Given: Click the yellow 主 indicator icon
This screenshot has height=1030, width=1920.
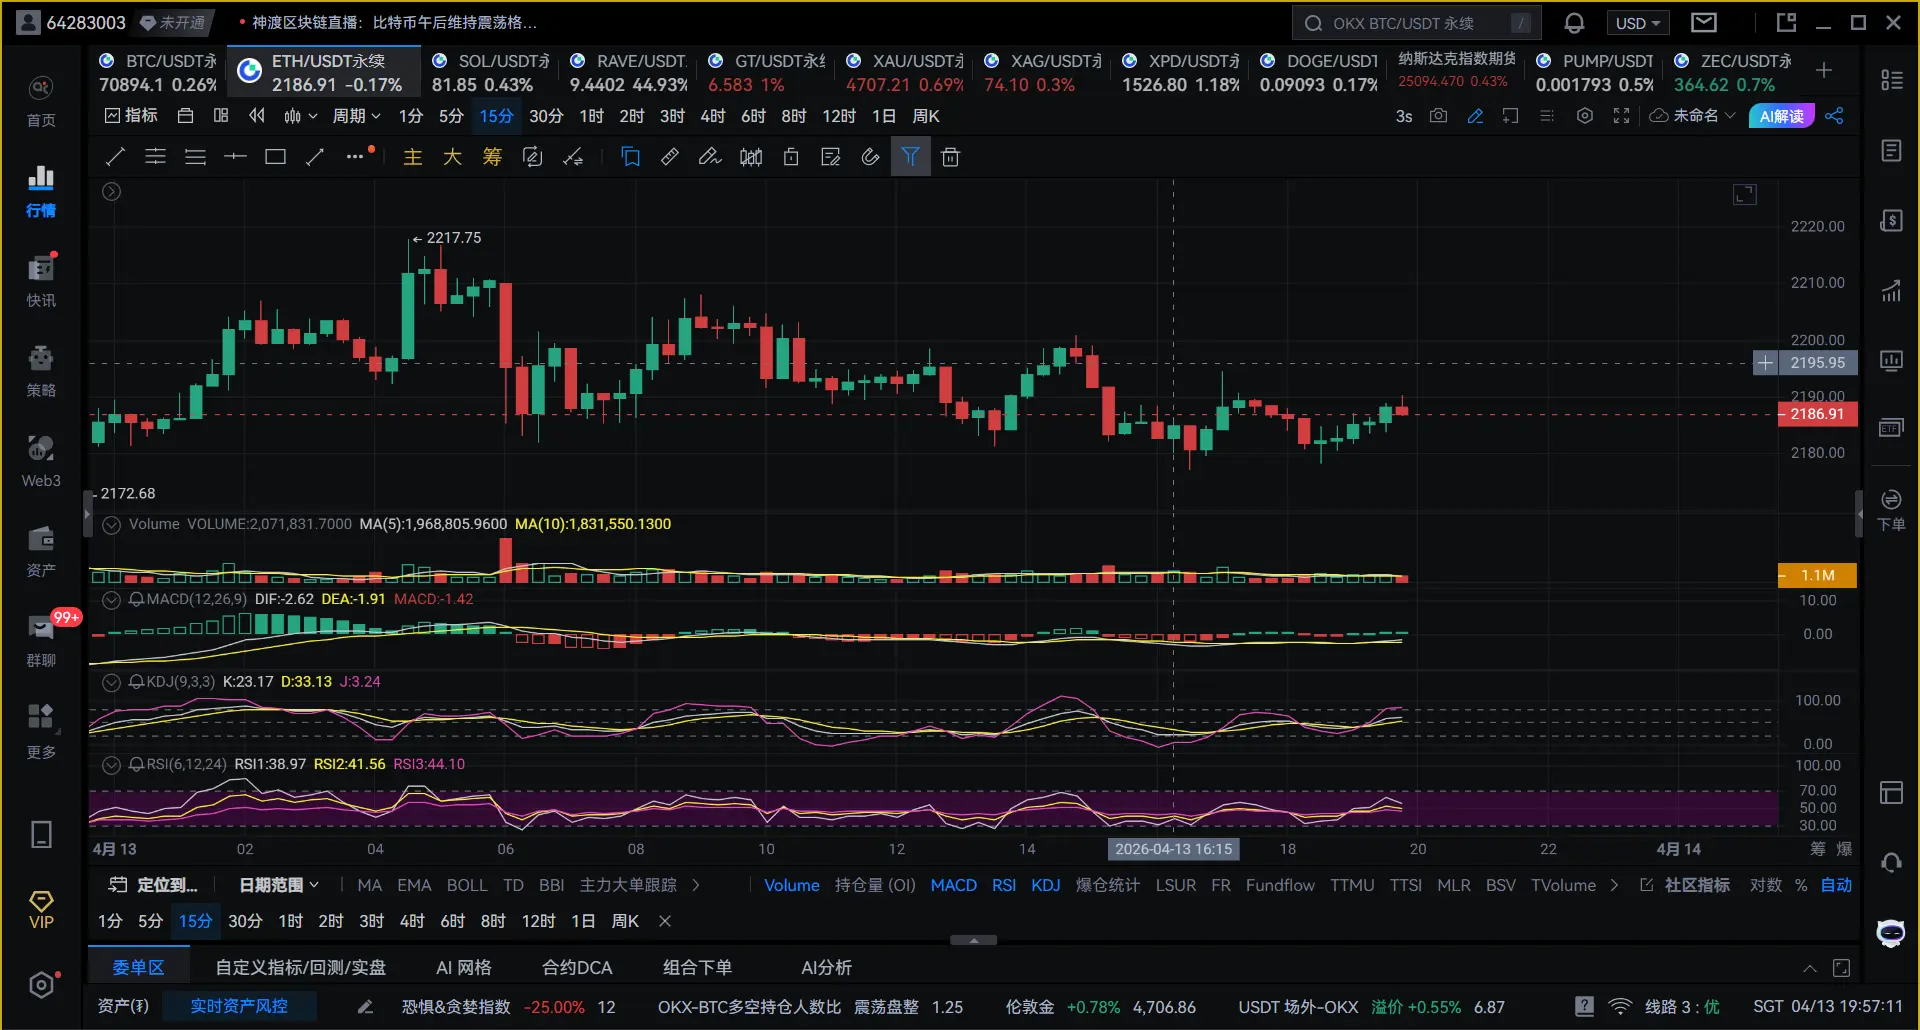Looking at the screenshot, I should 413,156.
